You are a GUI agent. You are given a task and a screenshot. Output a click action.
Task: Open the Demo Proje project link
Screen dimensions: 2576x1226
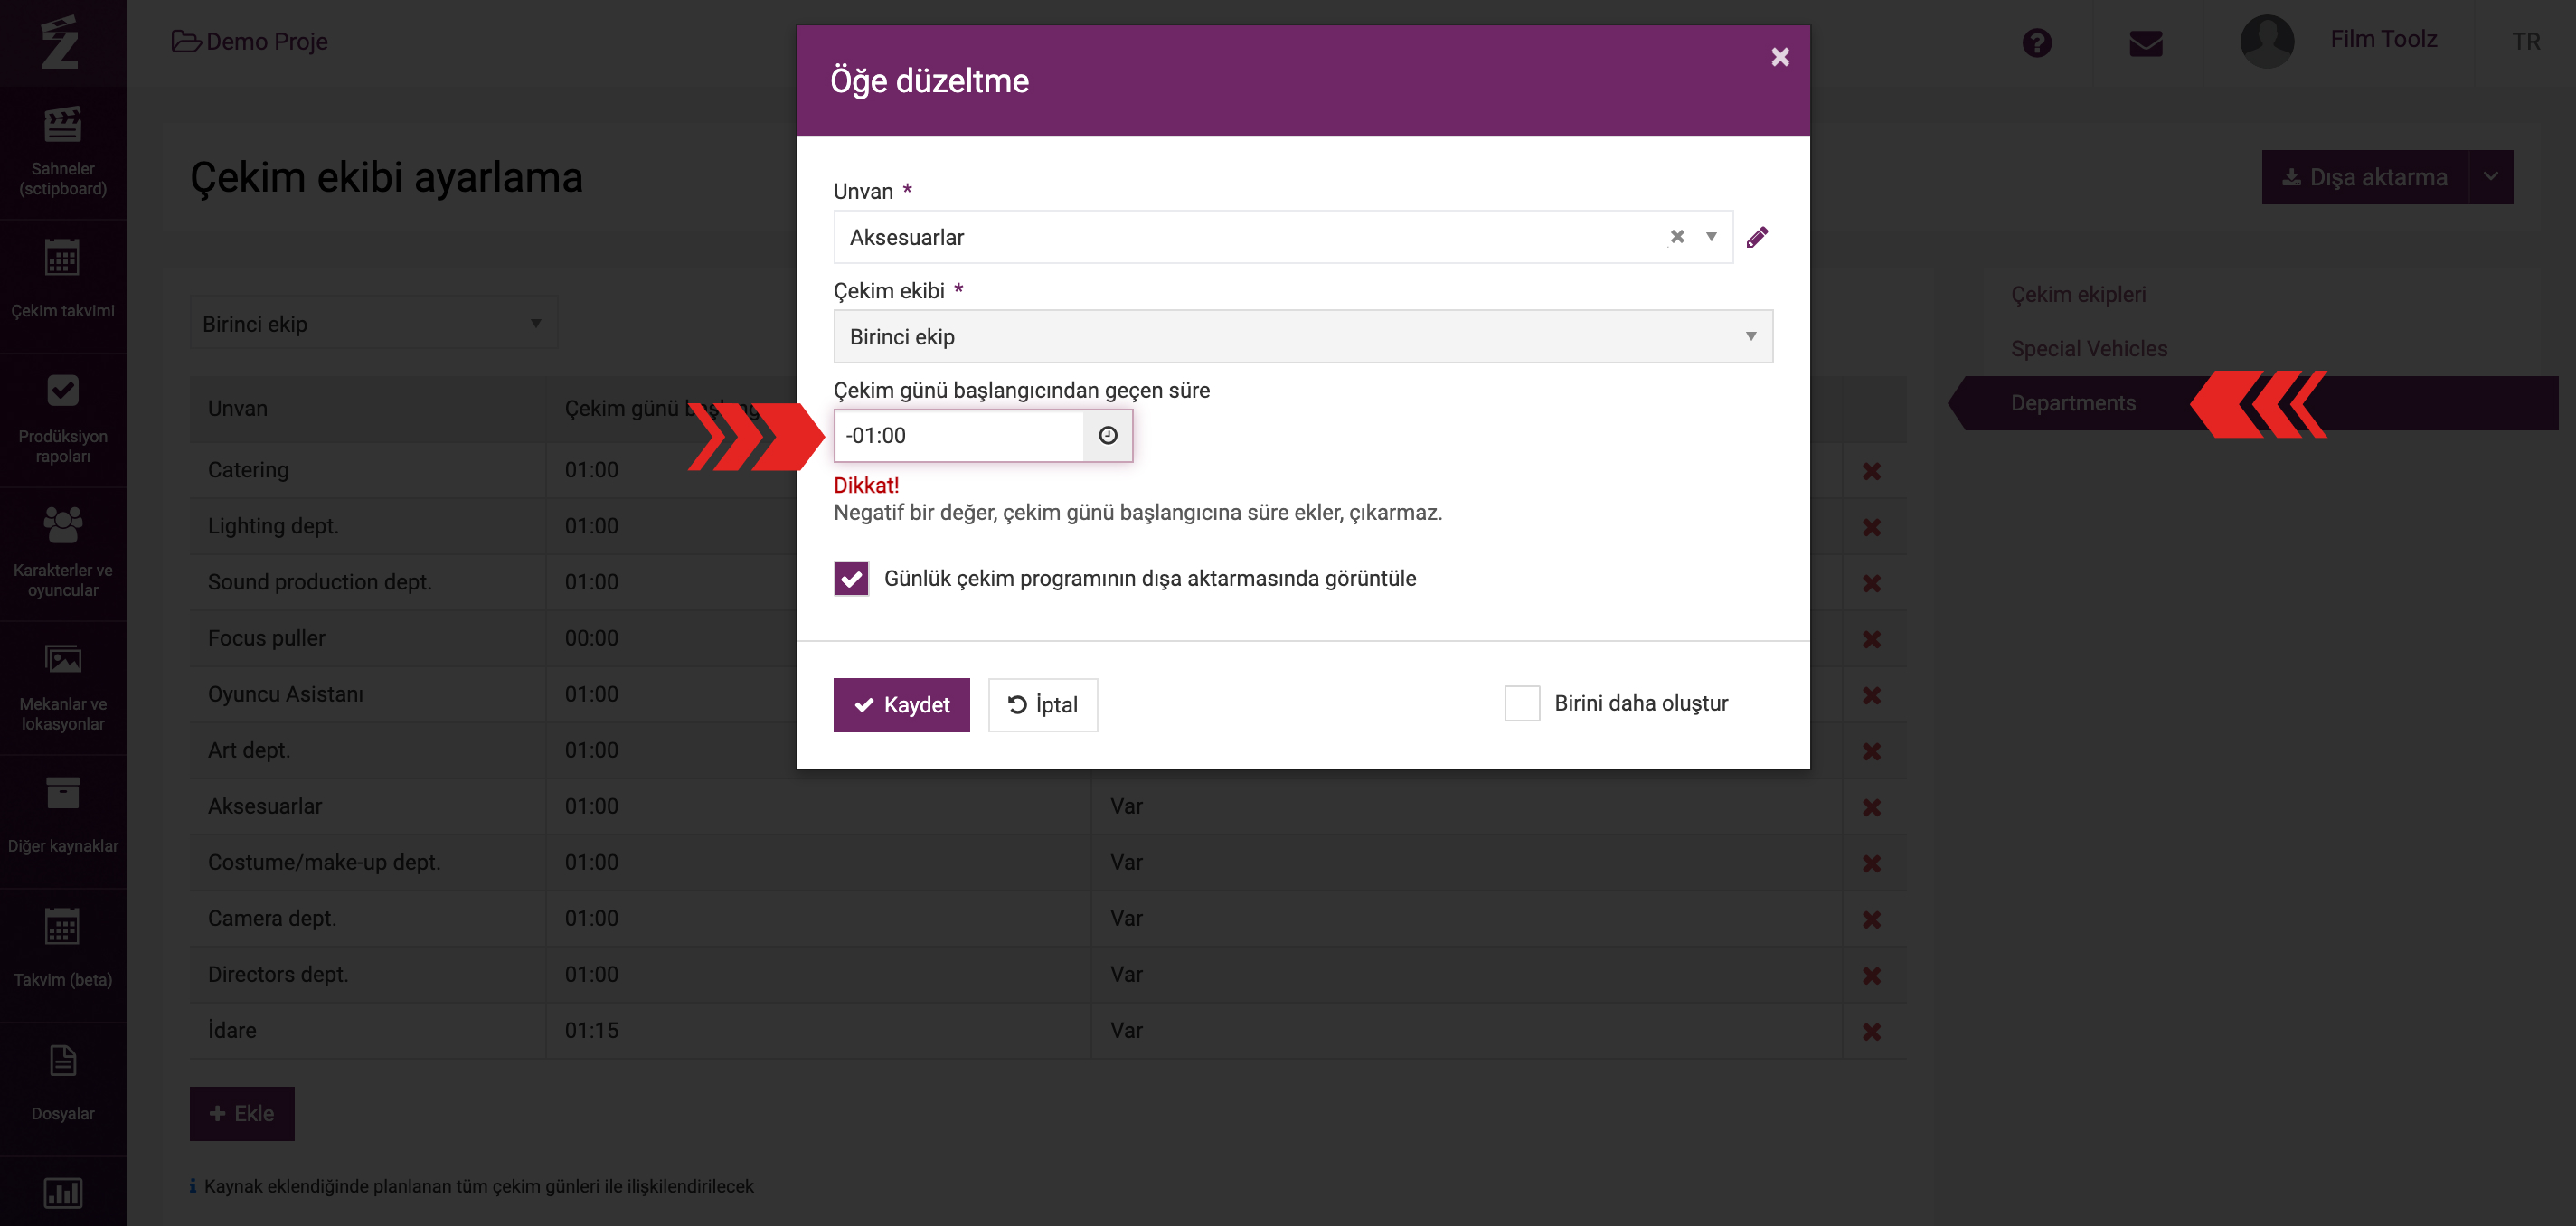pyautogui.click(x=250, y=41)
